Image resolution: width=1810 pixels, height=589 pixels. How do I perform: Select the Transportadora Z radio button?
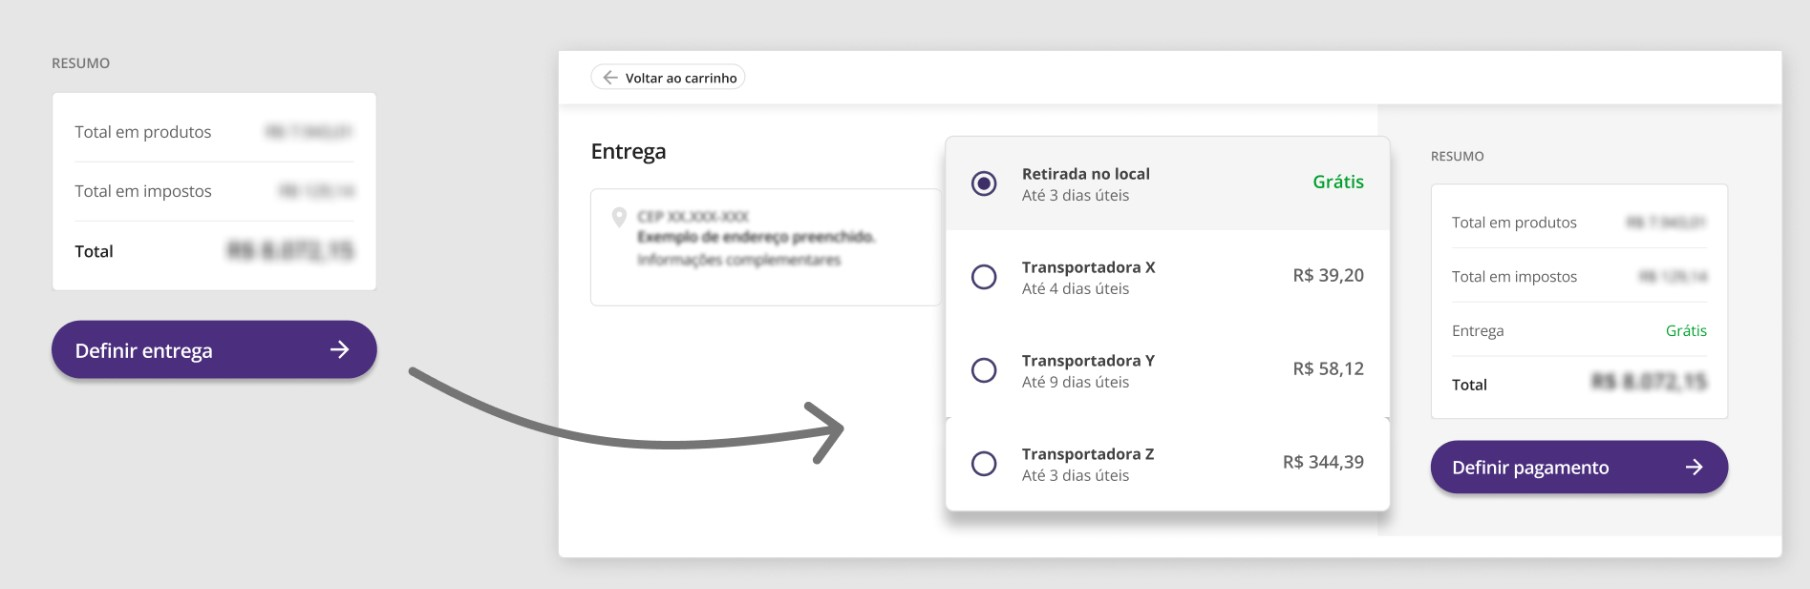[x=984, y=464]
